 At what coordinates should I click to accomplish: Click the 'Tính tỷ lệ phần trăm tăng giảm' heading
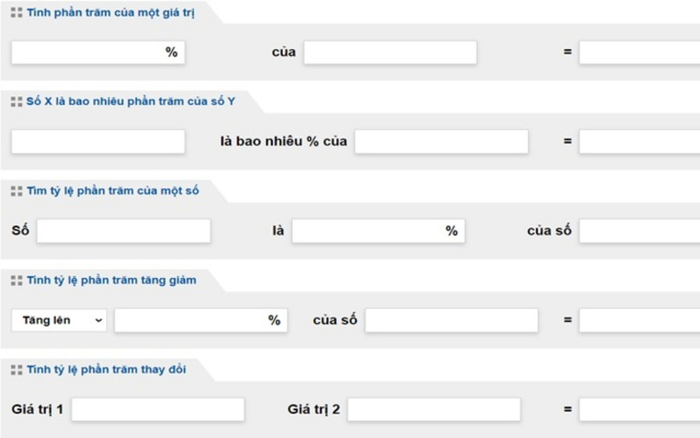[x=111, y=280]
